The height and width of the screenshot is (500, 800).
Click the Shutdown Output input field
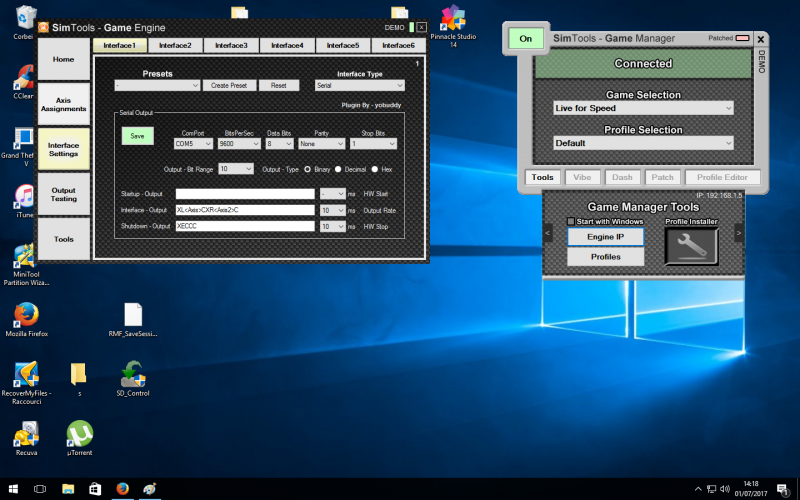[245, 226]
